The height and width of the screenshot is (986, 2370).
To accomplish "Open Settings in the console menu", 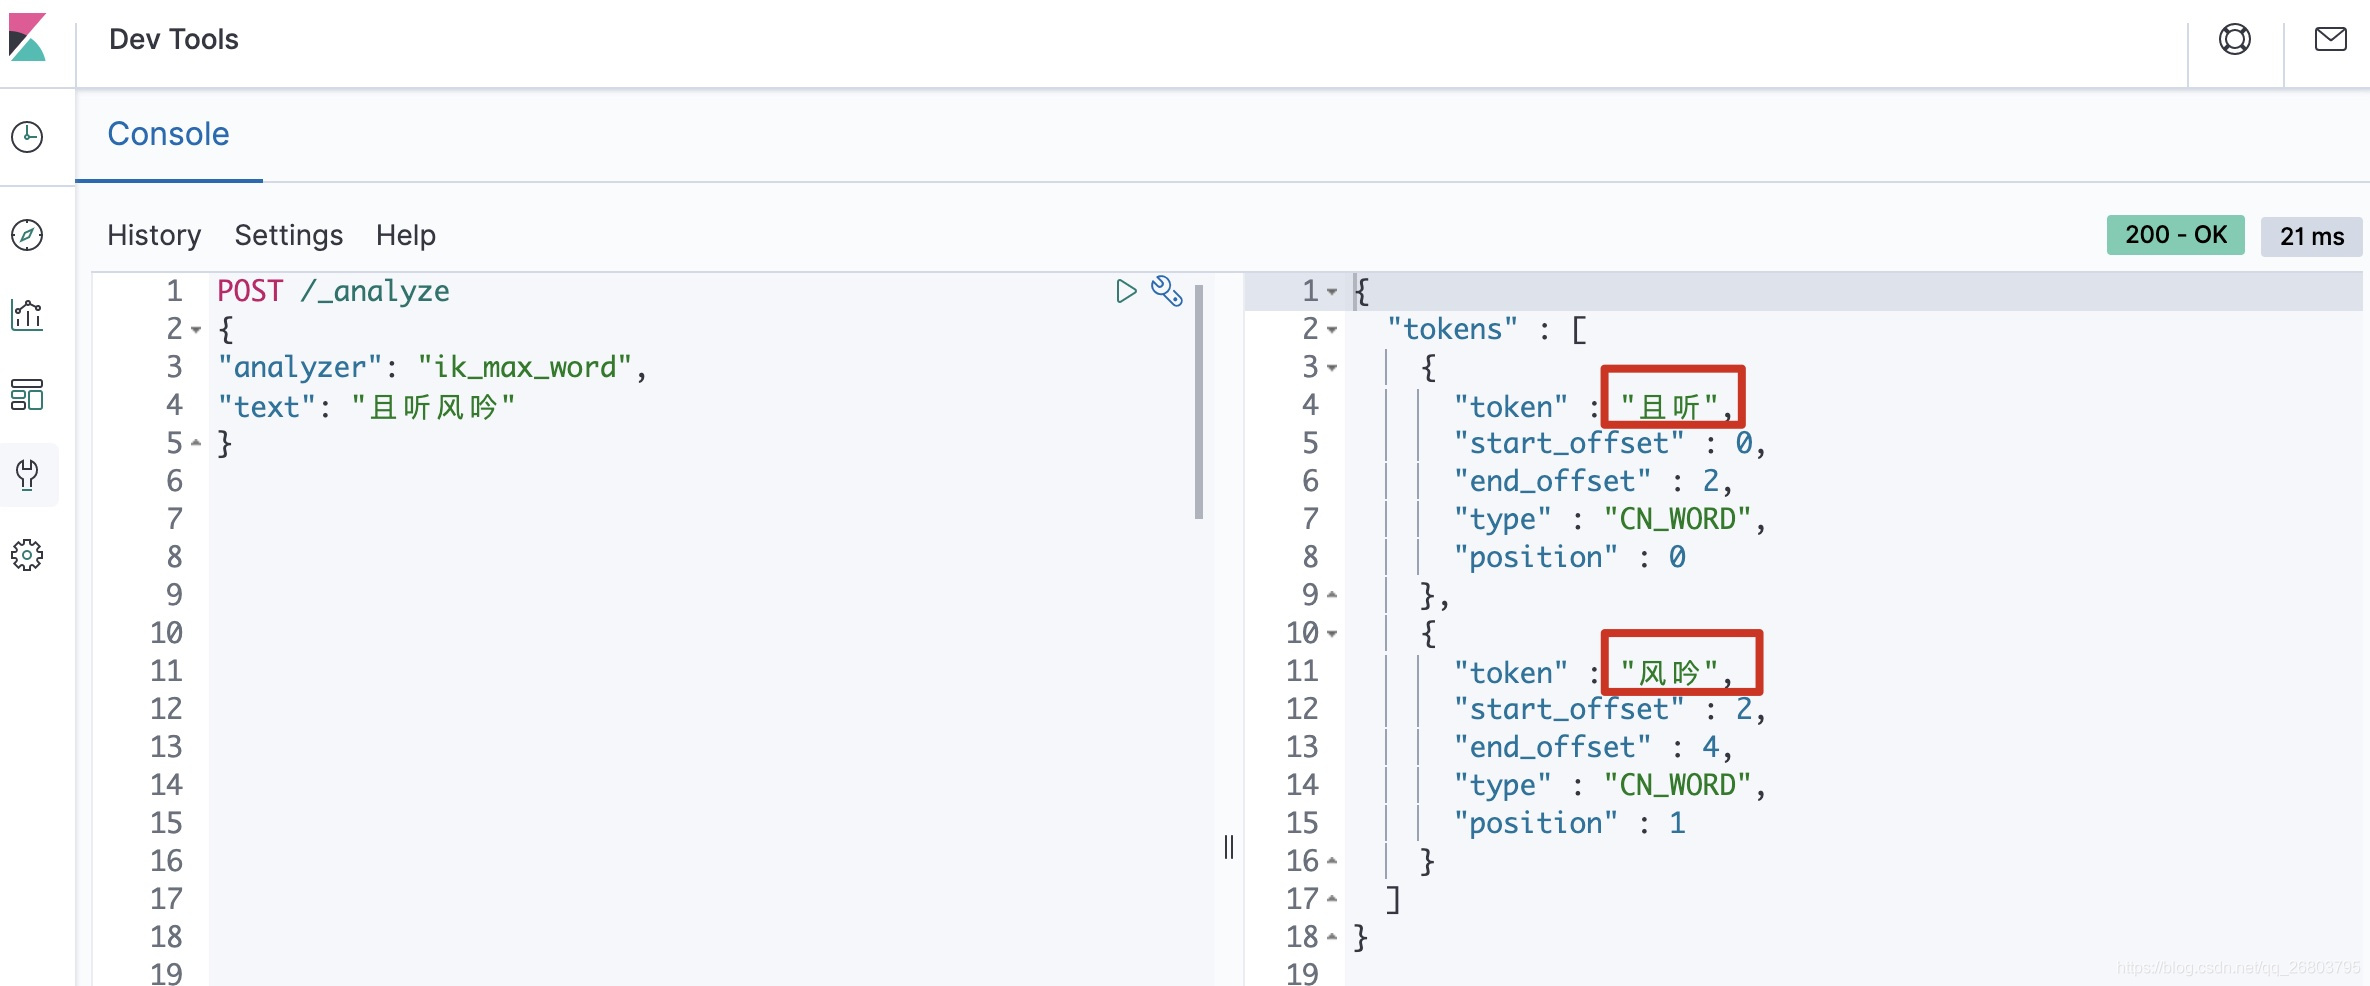I will click(289, 235).
